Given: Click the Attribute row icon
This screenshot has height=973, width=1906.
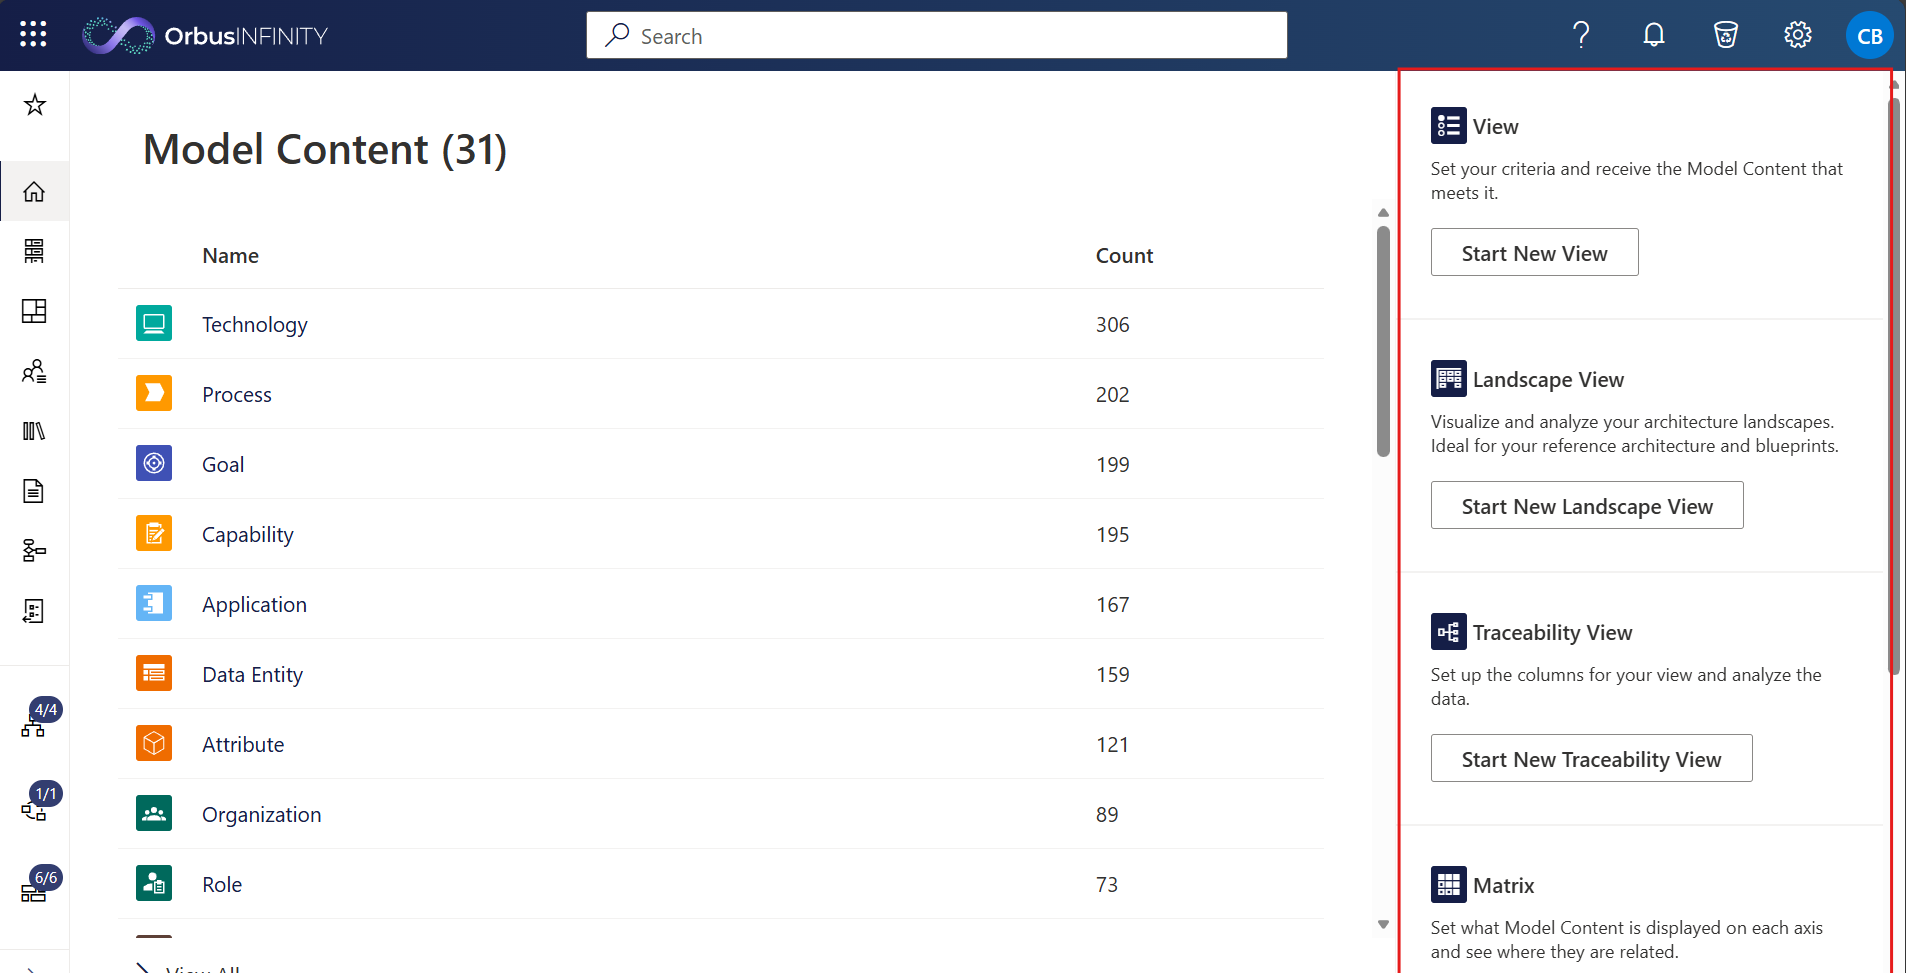Looking at the screenshot, I should pos(154,743).
